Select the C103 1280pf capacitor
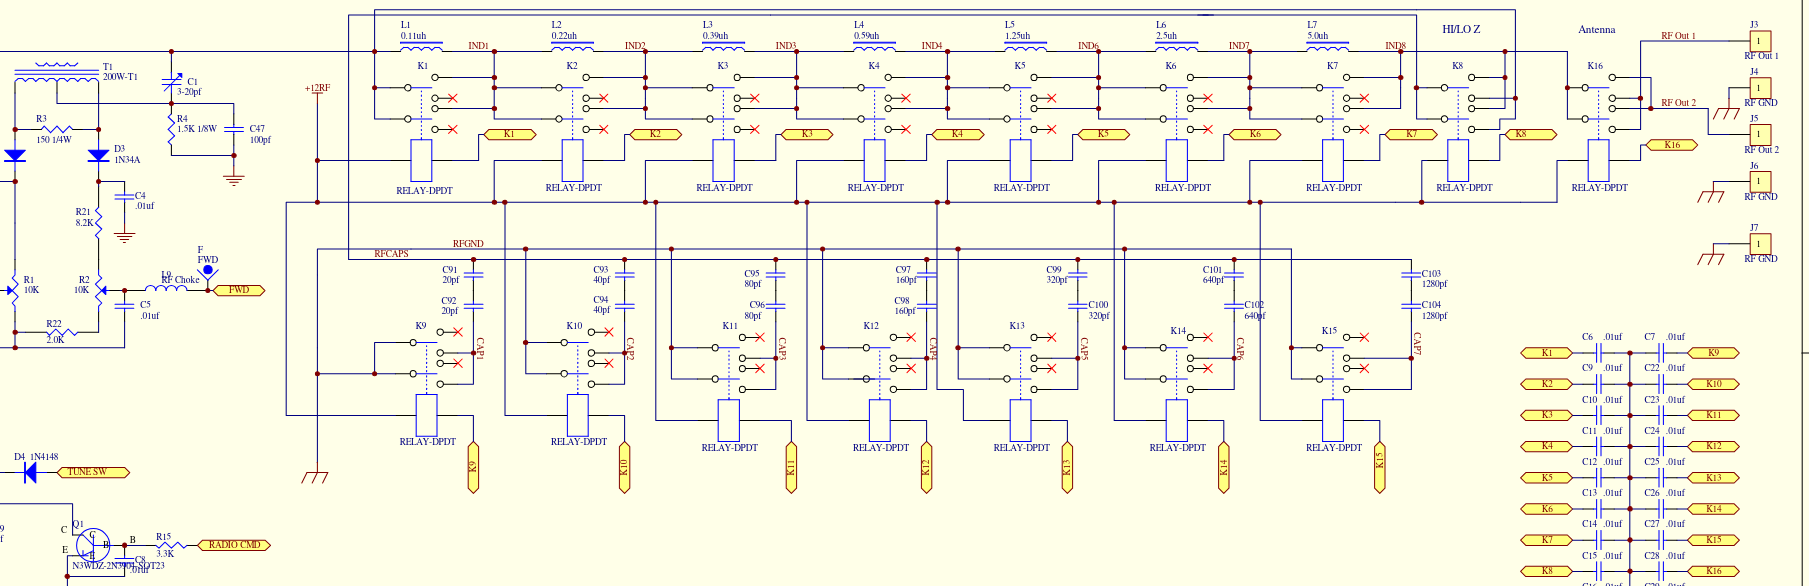The height and width of the screenshot is (586, 1809). click(1411, 274)
